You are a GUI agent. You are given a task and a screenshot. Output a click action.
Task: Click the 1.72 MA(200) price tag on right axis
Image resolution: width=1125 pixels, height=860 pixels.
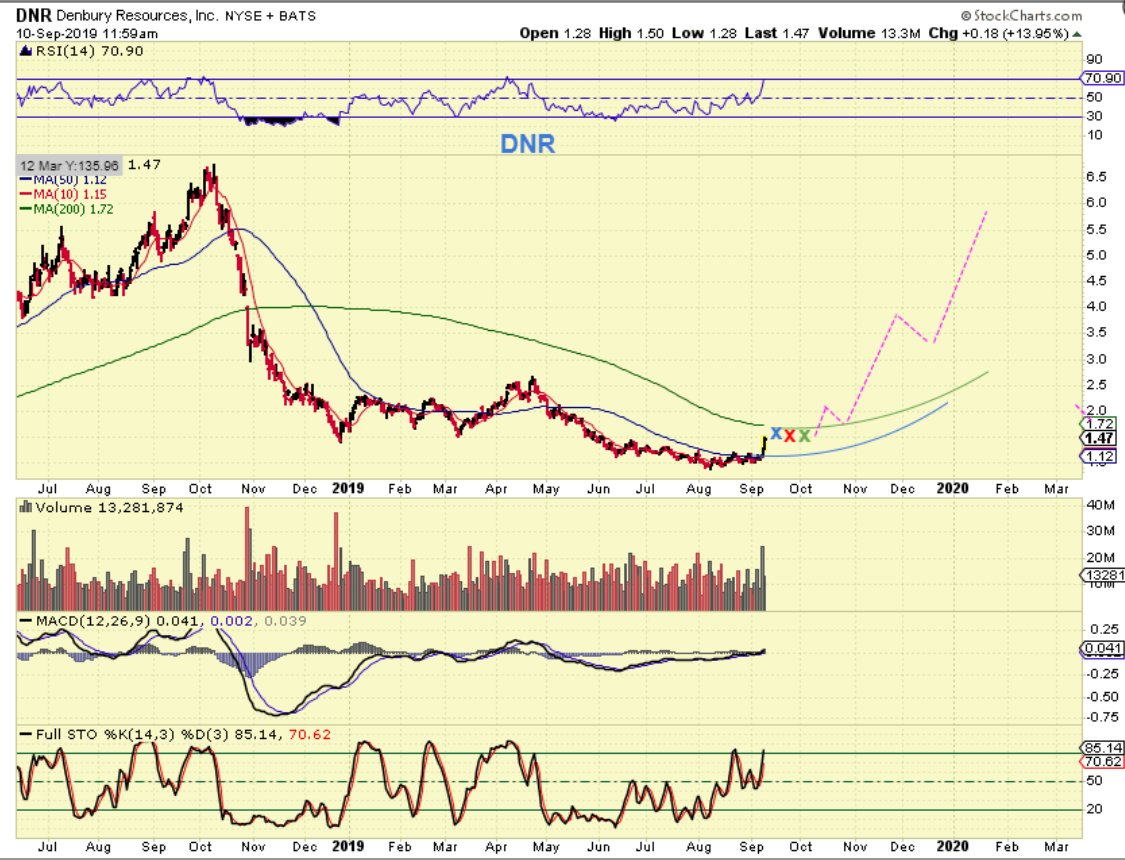pyautogui.click(x=1100, y=424)
